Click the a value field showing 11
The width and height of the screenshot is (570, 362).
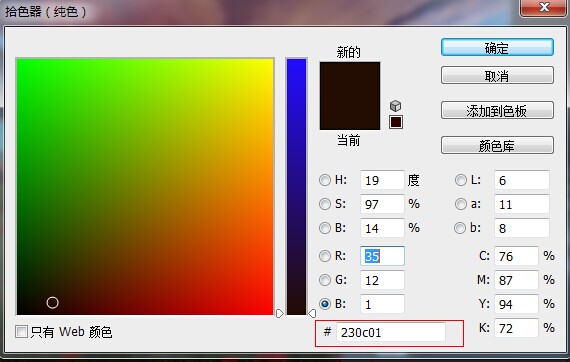[522, 204]
